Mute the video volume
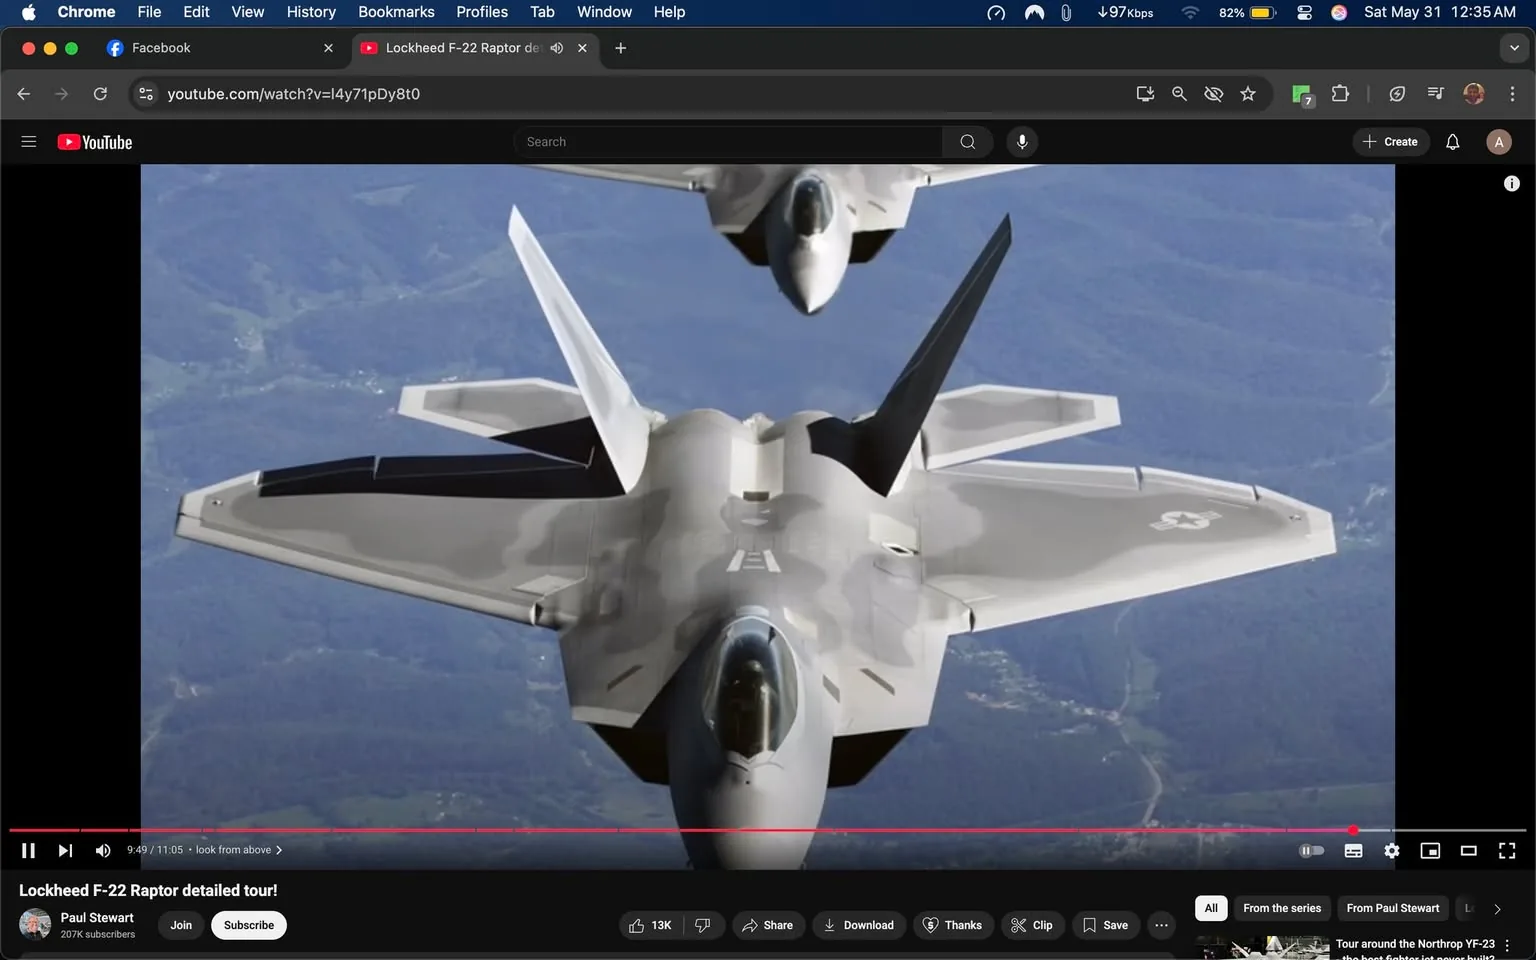The width and height of the screenshot is (1536, 960). 102,850
